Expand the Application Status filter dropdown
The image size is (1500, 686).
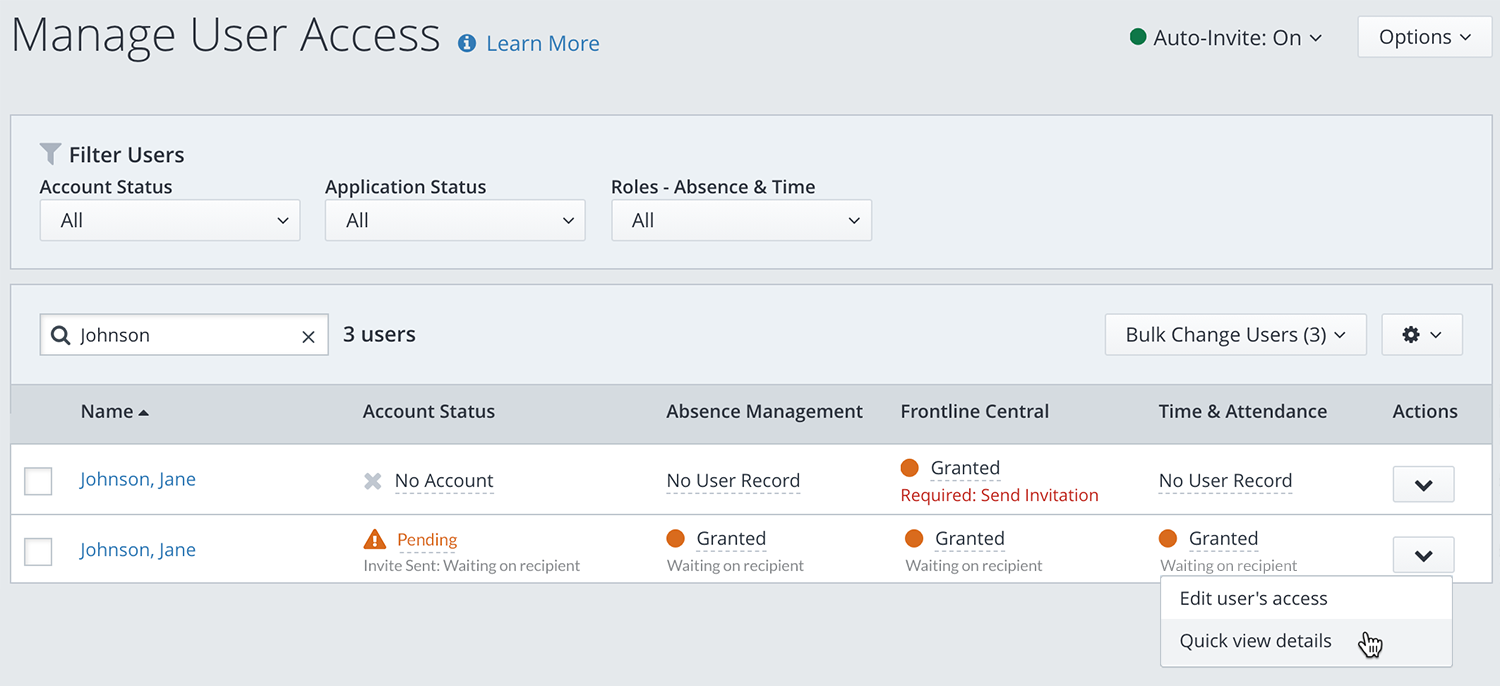click(x=455, y=220)
